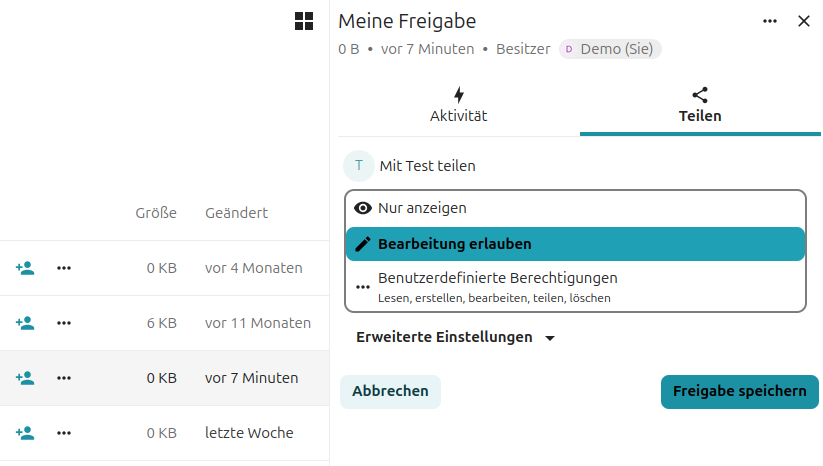Open the sidebar three-dots actions menu
This screenshot has width=823, height=466.
pos(770,21)
